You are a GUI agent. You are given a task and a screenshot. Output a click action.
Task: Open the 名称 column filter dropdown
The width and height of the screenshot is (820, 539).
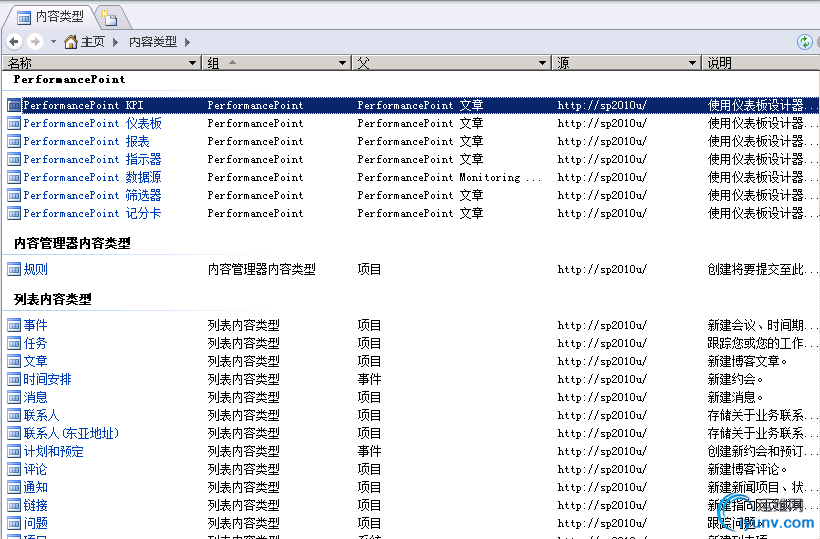pyautogui.click(x=192, y=63)
